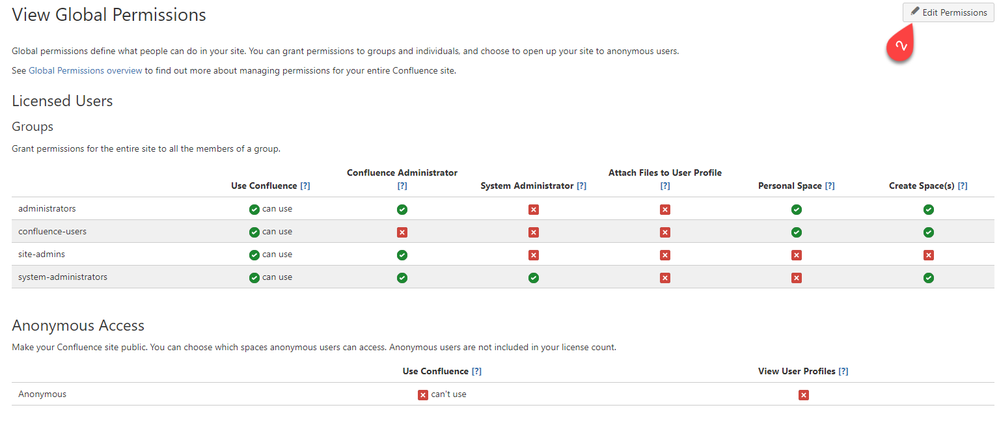
Task: Click administrators Attach Files red cross icon
Action: pyautogui.click(x=665, y=210)
